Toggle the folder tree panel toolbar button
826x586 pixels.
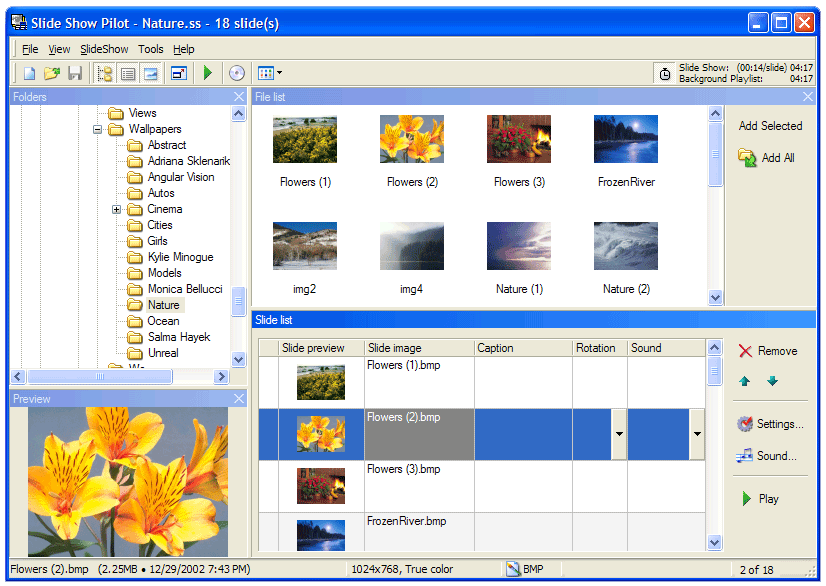pos(105,73)
